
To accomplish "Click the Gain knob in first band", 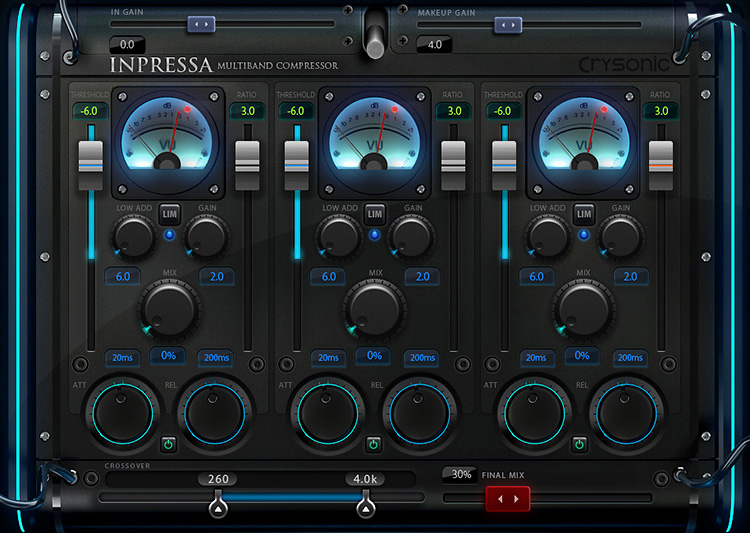I will (207, 237).
